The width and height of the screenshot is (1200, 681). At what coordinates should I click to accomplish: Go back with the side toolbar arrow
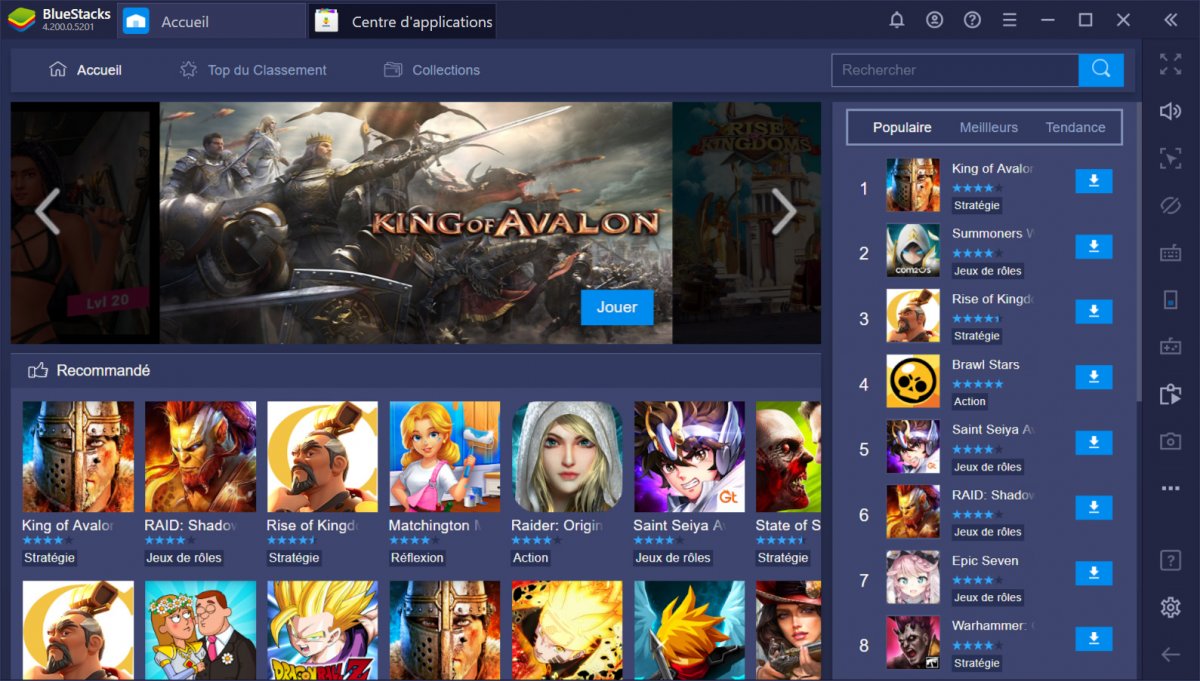point(1170,654)
